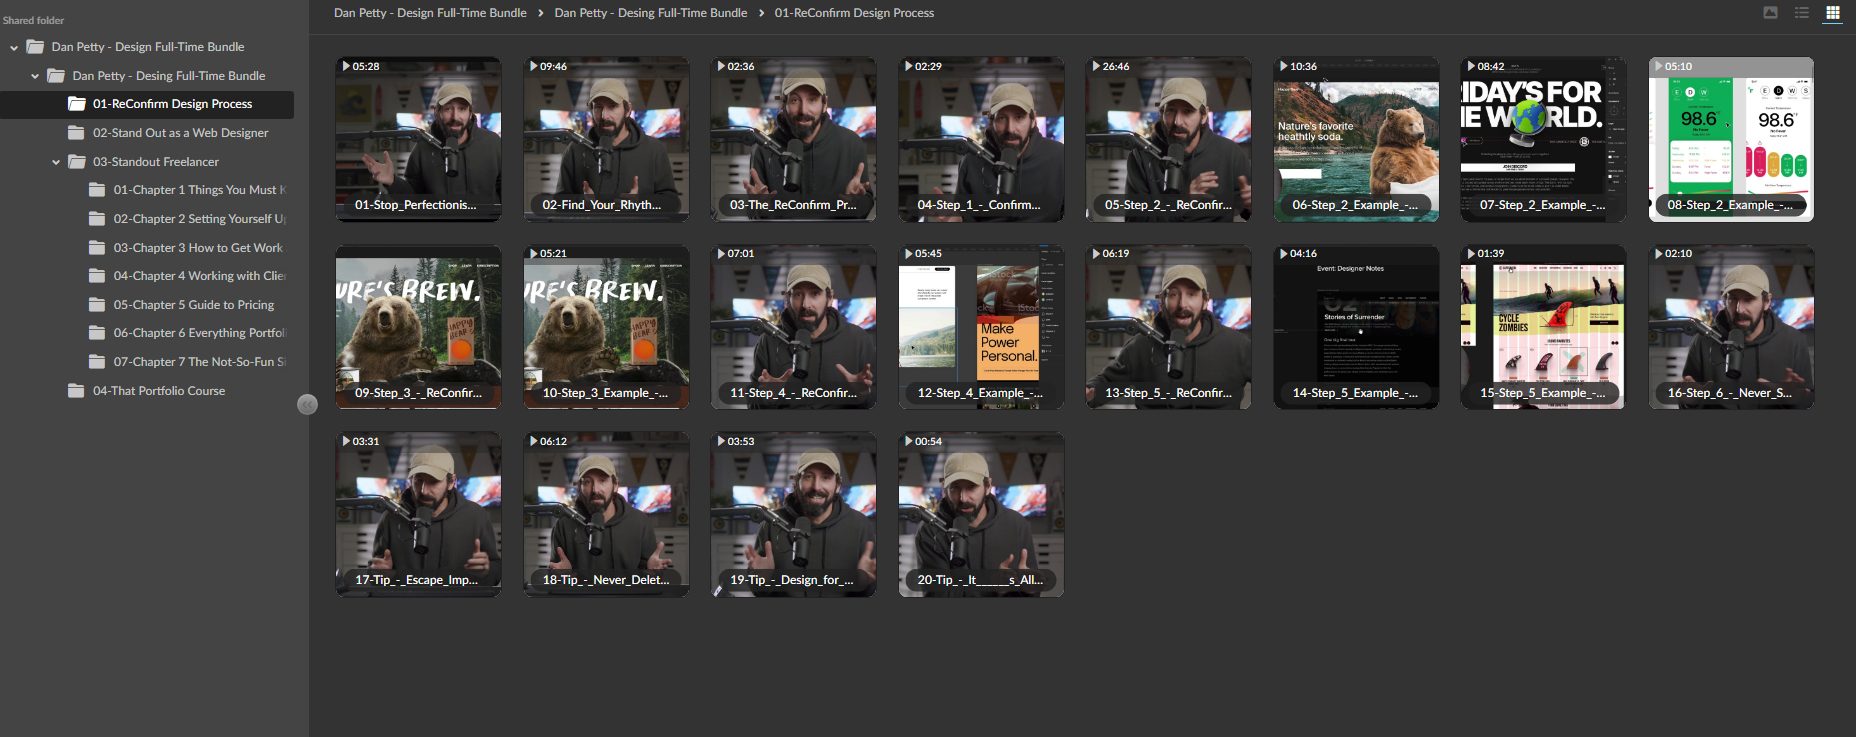The image size is (1856, 737).
Task: Open 05-Chapter 5 Guide to Pricing folder
Action: click(193, 305)
